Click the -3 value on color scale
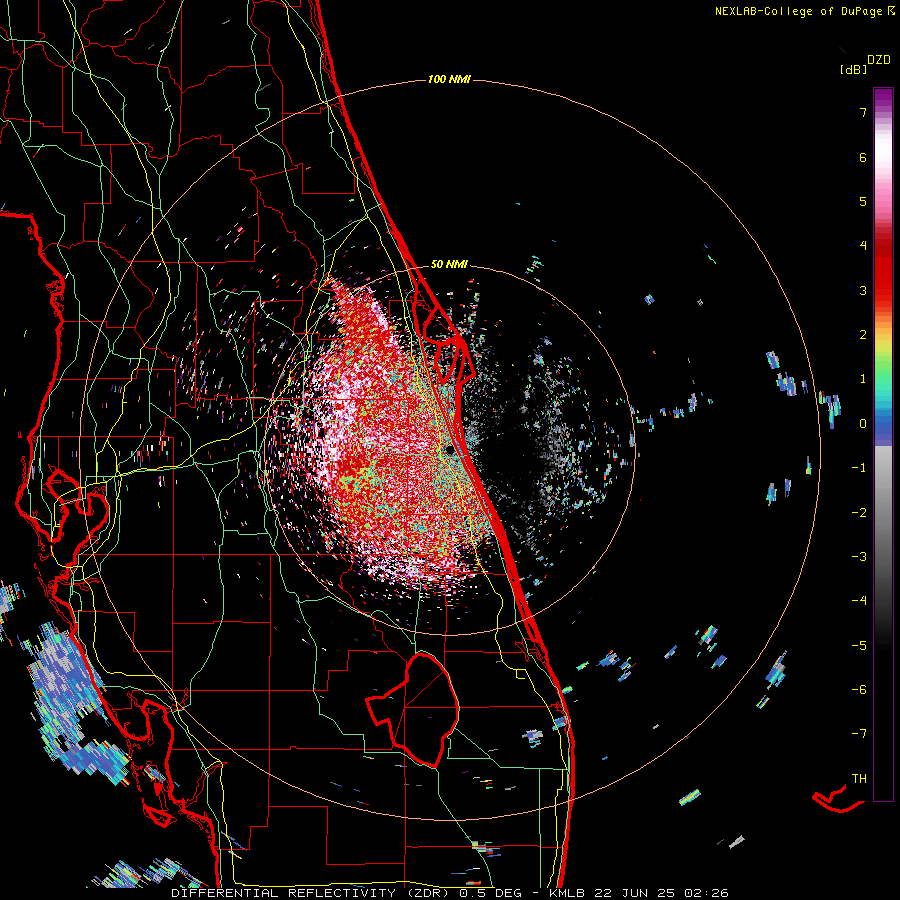Screen dimensions: 900x900 [x=859, y=557]
